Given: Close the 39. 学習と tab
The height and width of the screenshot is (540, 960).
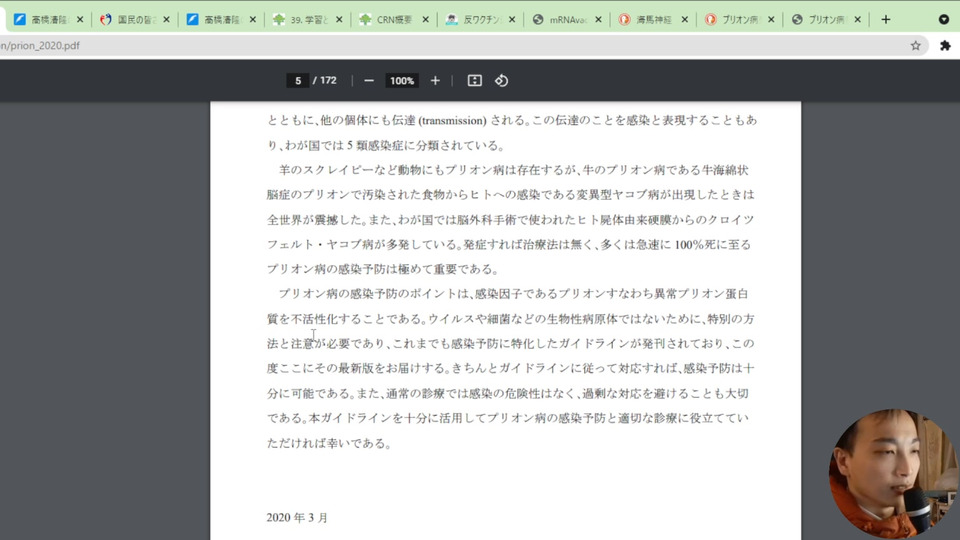Looking at the screenshot, I should pyautogui.click(x=339, y=20).
